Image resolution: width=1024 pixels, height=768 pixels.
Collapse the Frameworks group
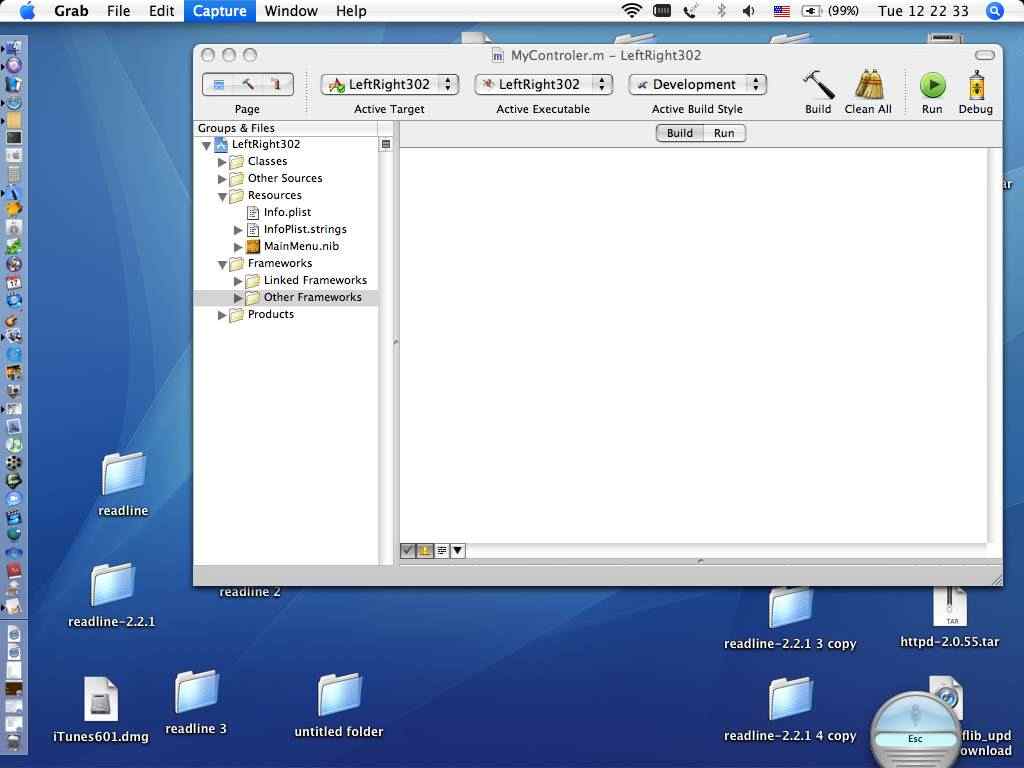[x=222, y=264]
